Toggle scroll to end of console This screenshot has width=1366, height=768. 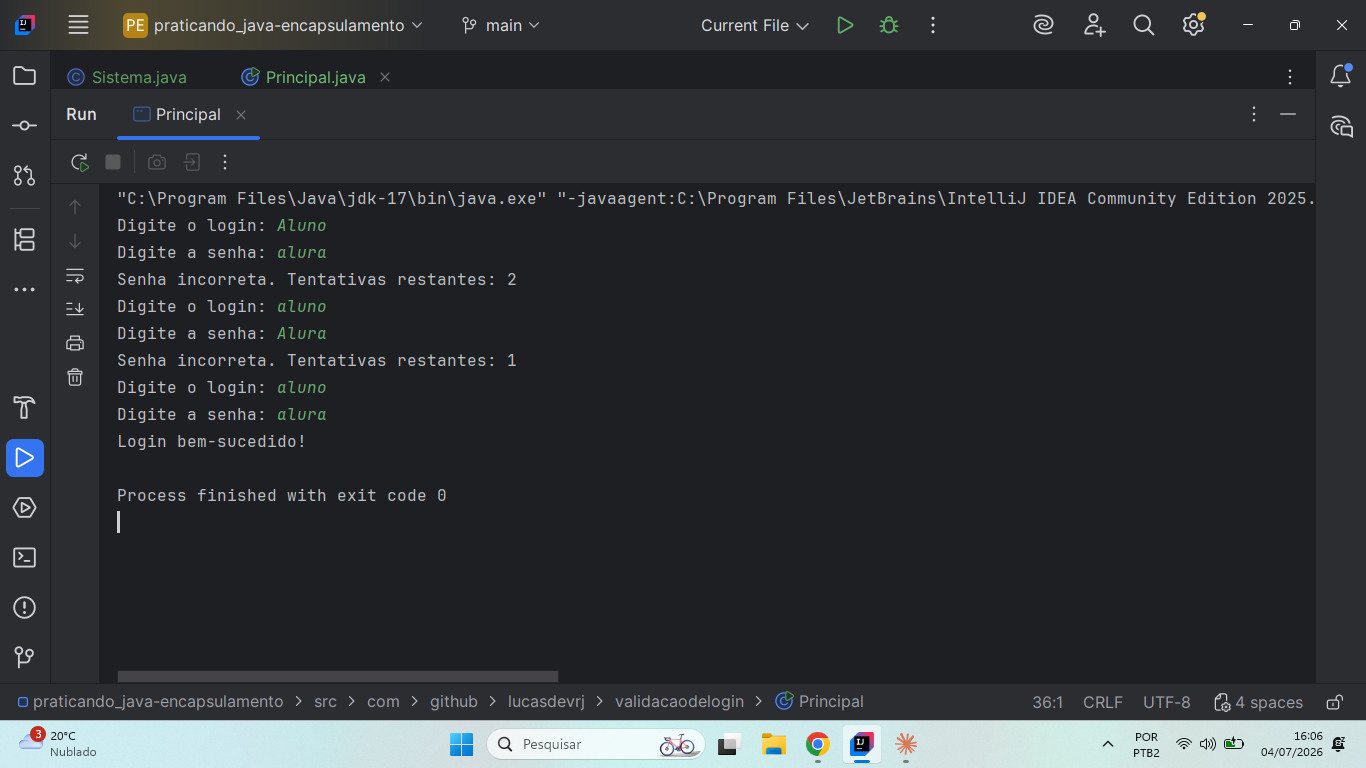(75, 309)
